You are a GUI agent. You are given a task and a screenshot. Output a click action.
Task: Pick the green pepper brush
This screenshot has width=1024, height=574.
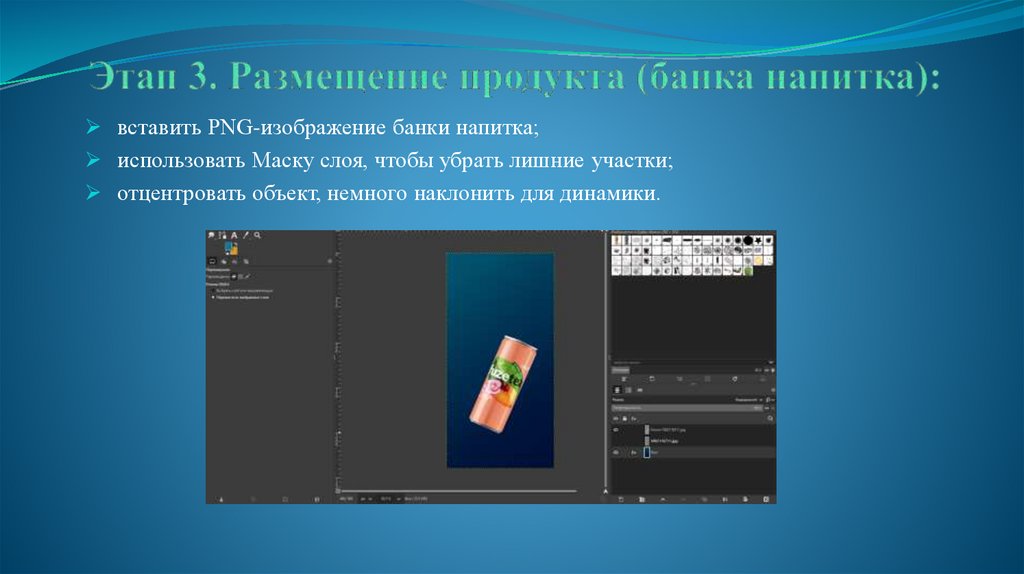748,271
